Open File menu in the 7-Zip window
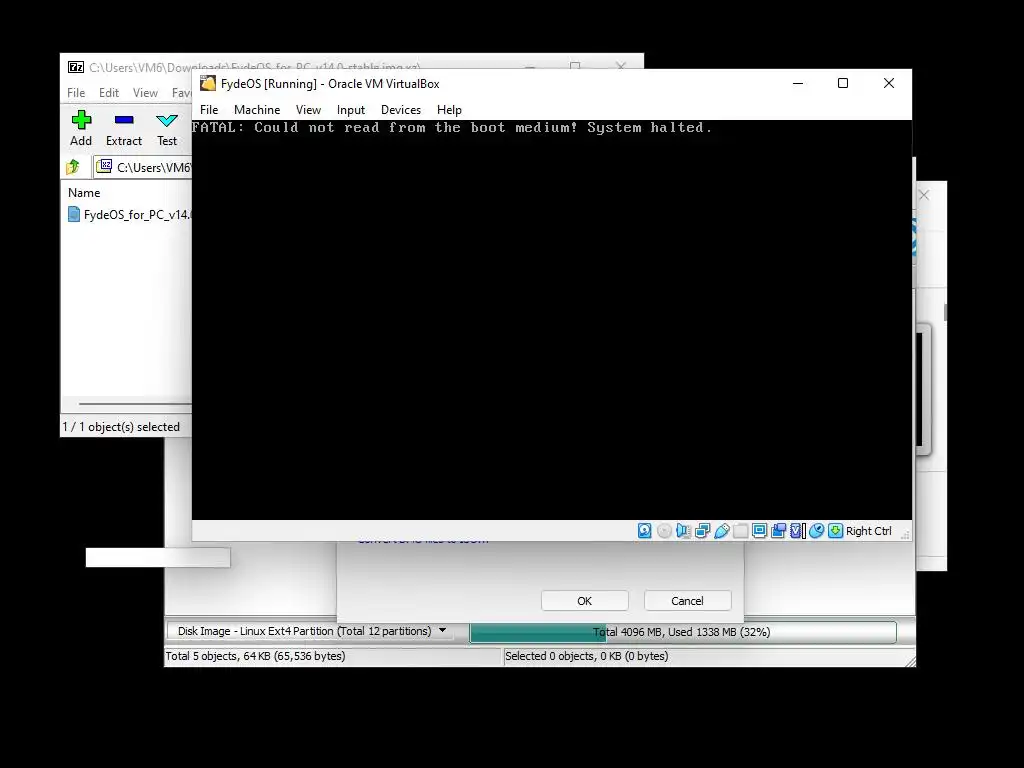The width and height of the screenshot is (1024, 768). (x=76, y=93)
